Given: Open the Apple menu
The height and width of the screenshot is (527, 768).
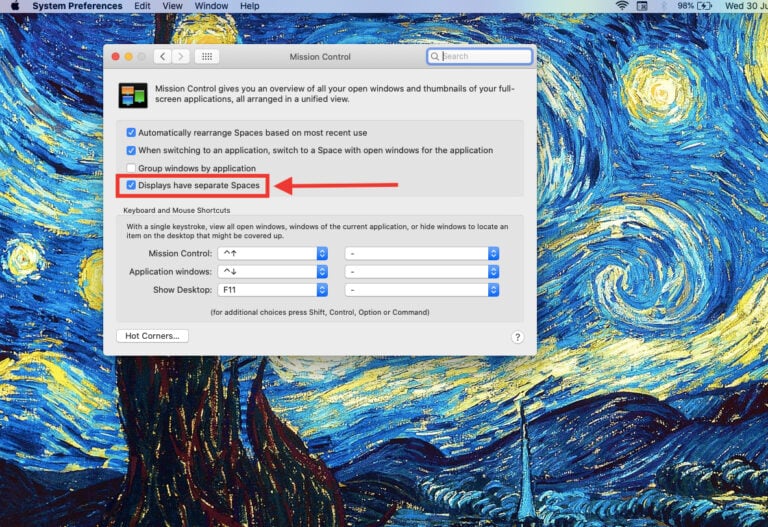Looking at the screenshot, I should coord(15,6).
